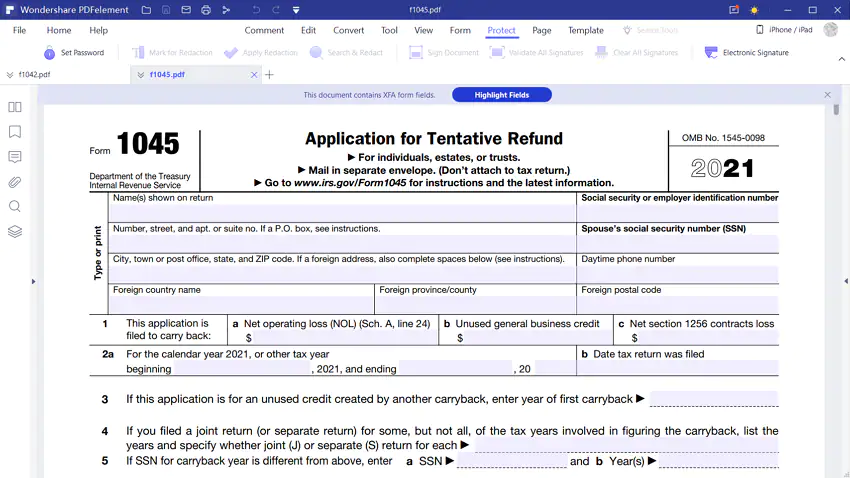The width and height of the screenshot is (850, 478).
Task: Toggle the light theme sun icon
Action: pos(754,10)
